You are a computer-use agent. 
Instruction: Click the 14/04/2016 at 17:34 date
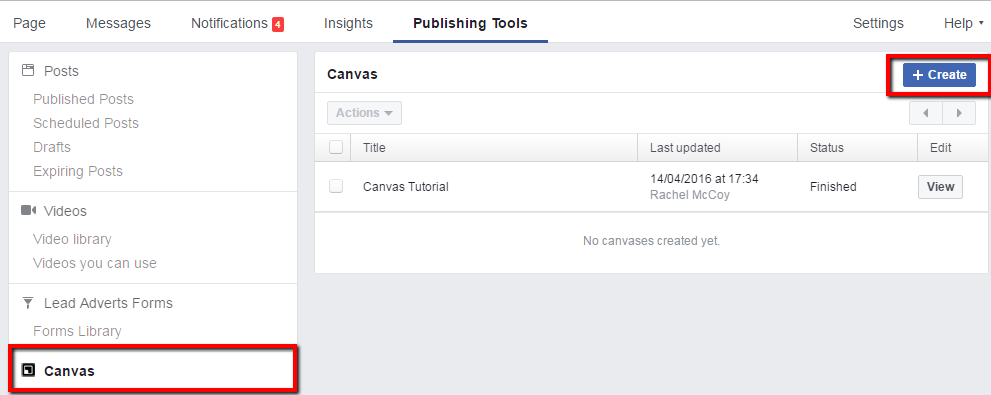[704, 179]
